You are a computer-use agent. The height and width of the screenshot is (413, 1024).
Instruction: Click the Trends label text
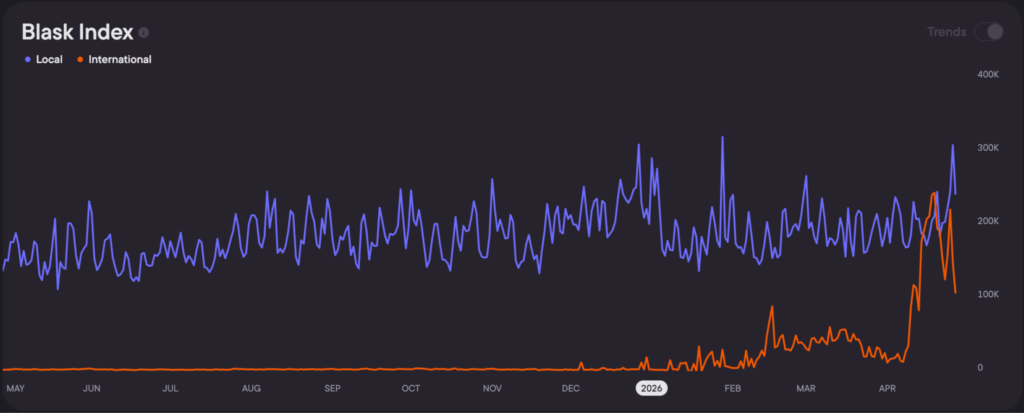tap(946, 32)
